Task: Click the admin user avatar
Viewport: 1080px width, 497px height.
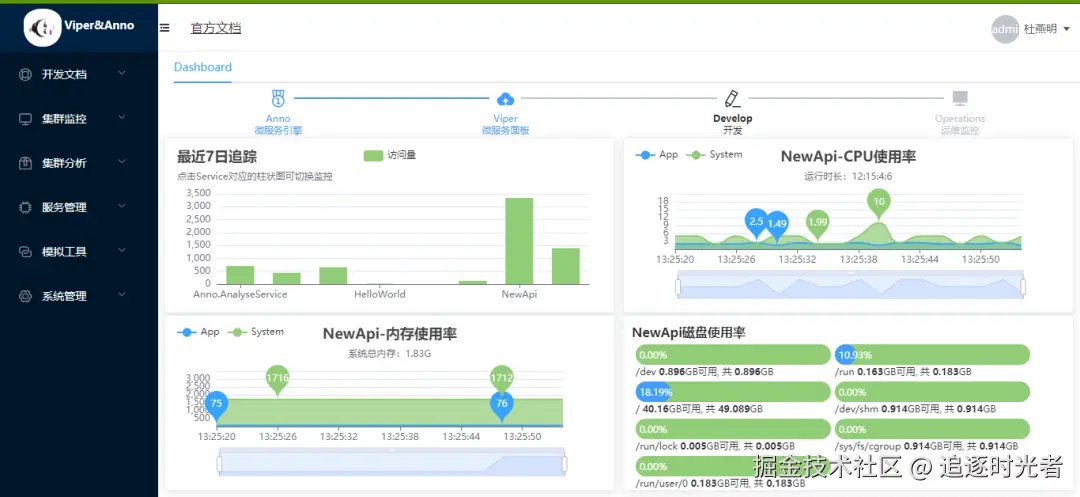Action: coord(1005,29)
